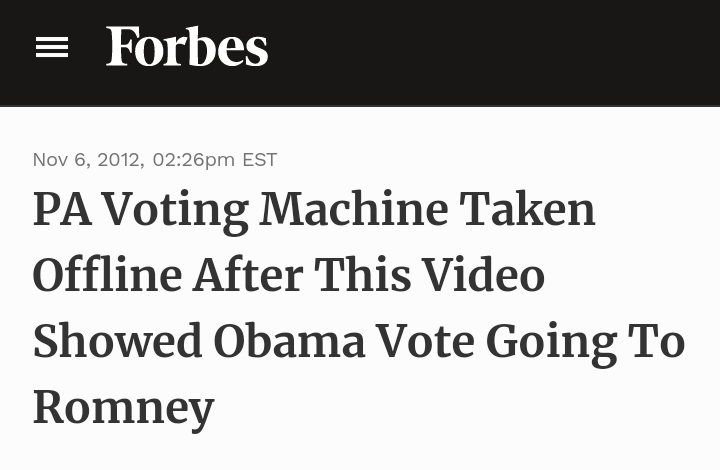Click the word "This" in the headline
Screen dimensions: 720x470
[360, 276]
